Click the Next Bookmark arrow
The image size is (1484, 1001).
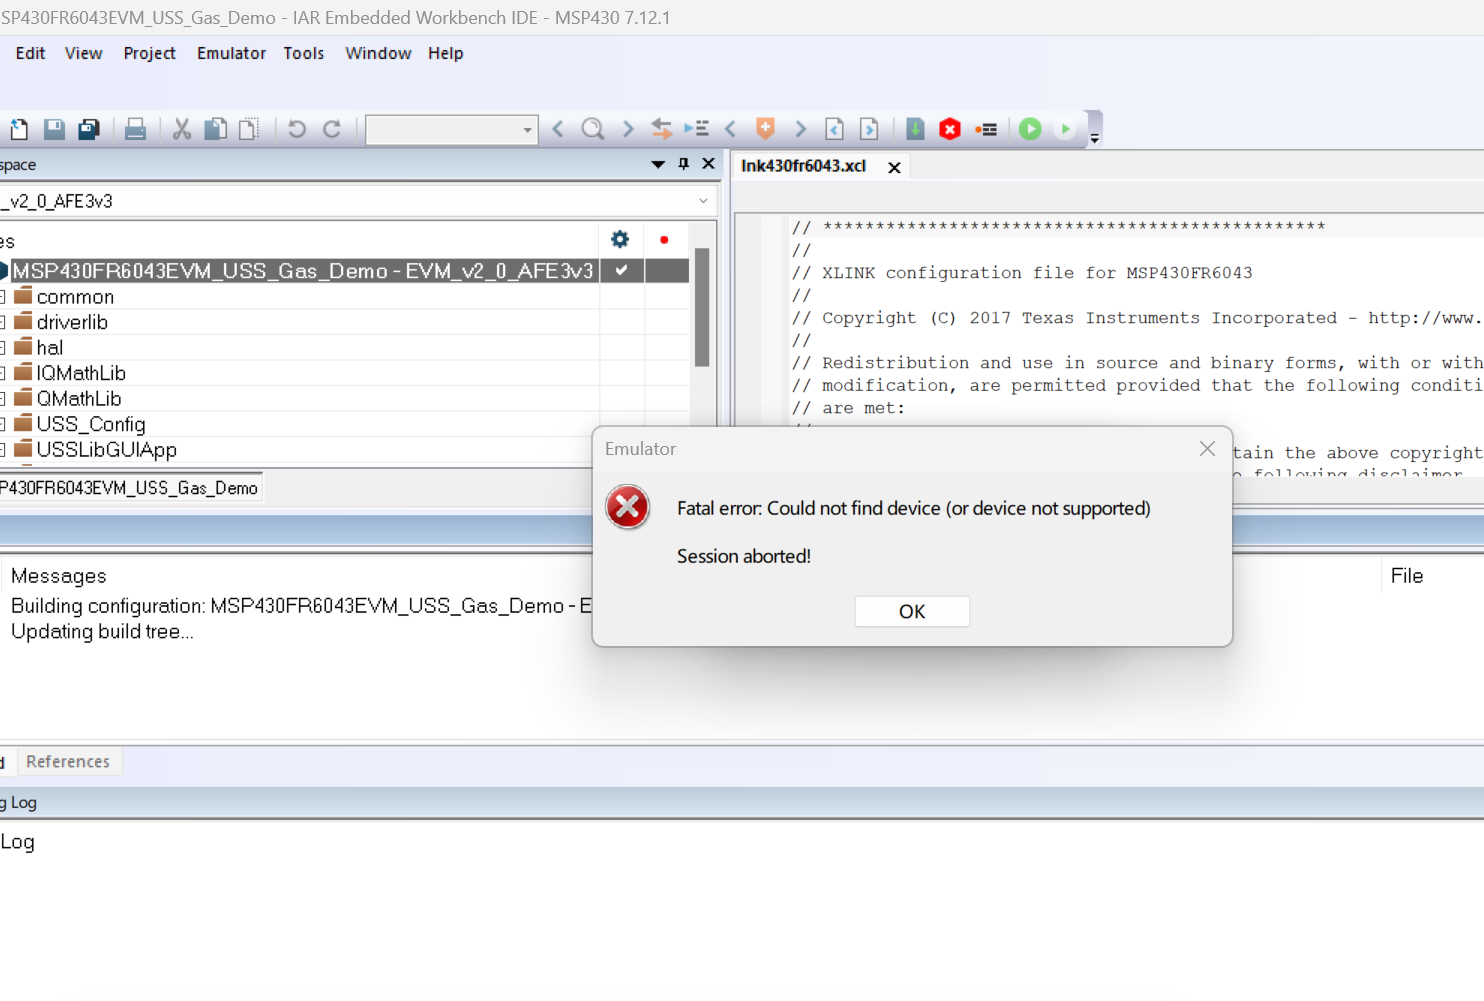point(800,129)
